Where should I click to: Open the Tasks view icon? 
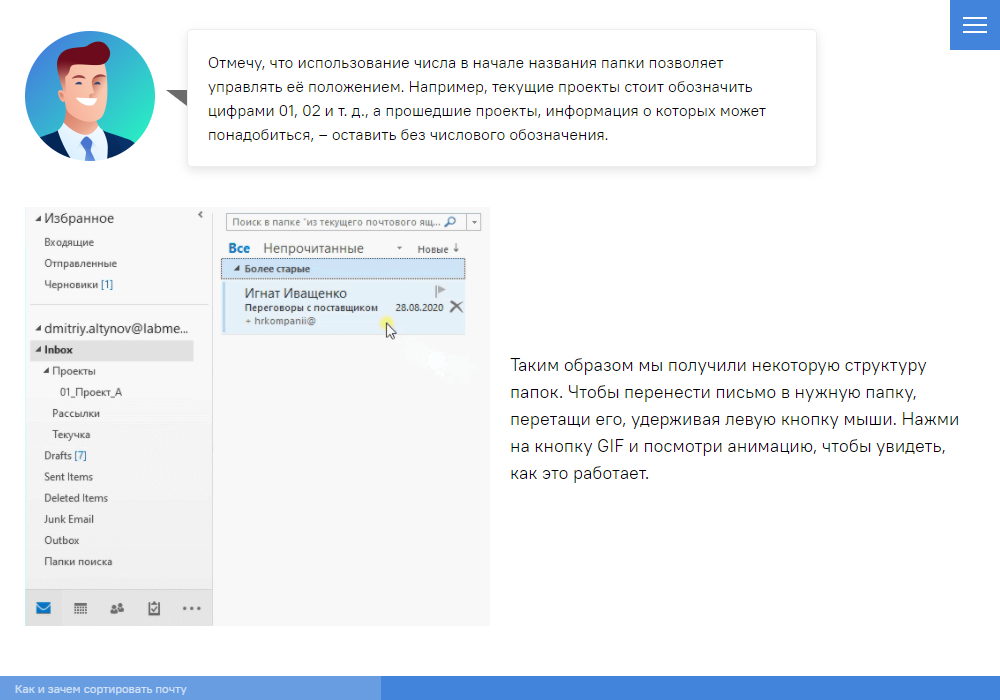[x=154, y=608]
